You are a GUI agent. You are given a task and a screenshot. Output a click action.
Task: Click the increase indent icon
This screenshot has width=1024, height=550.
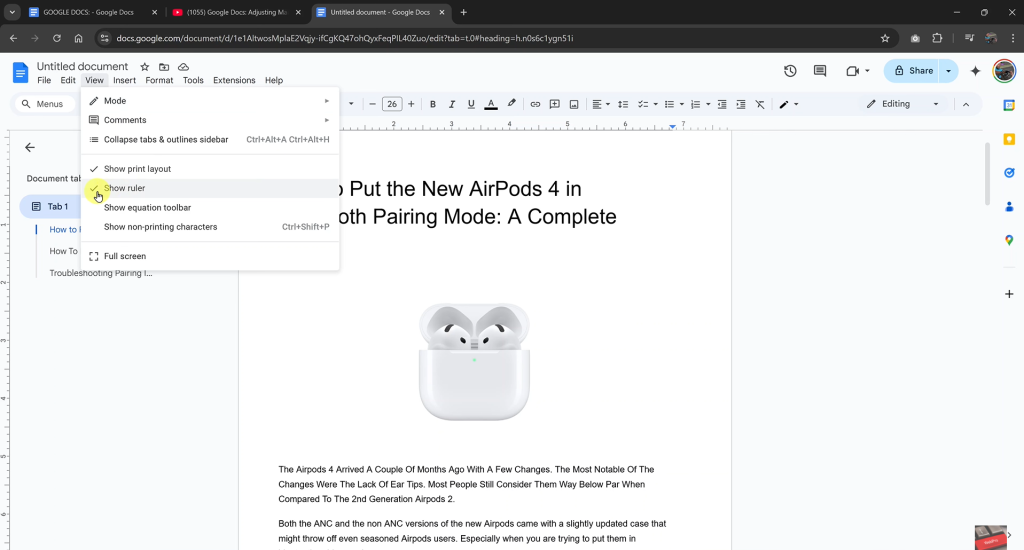741,104
